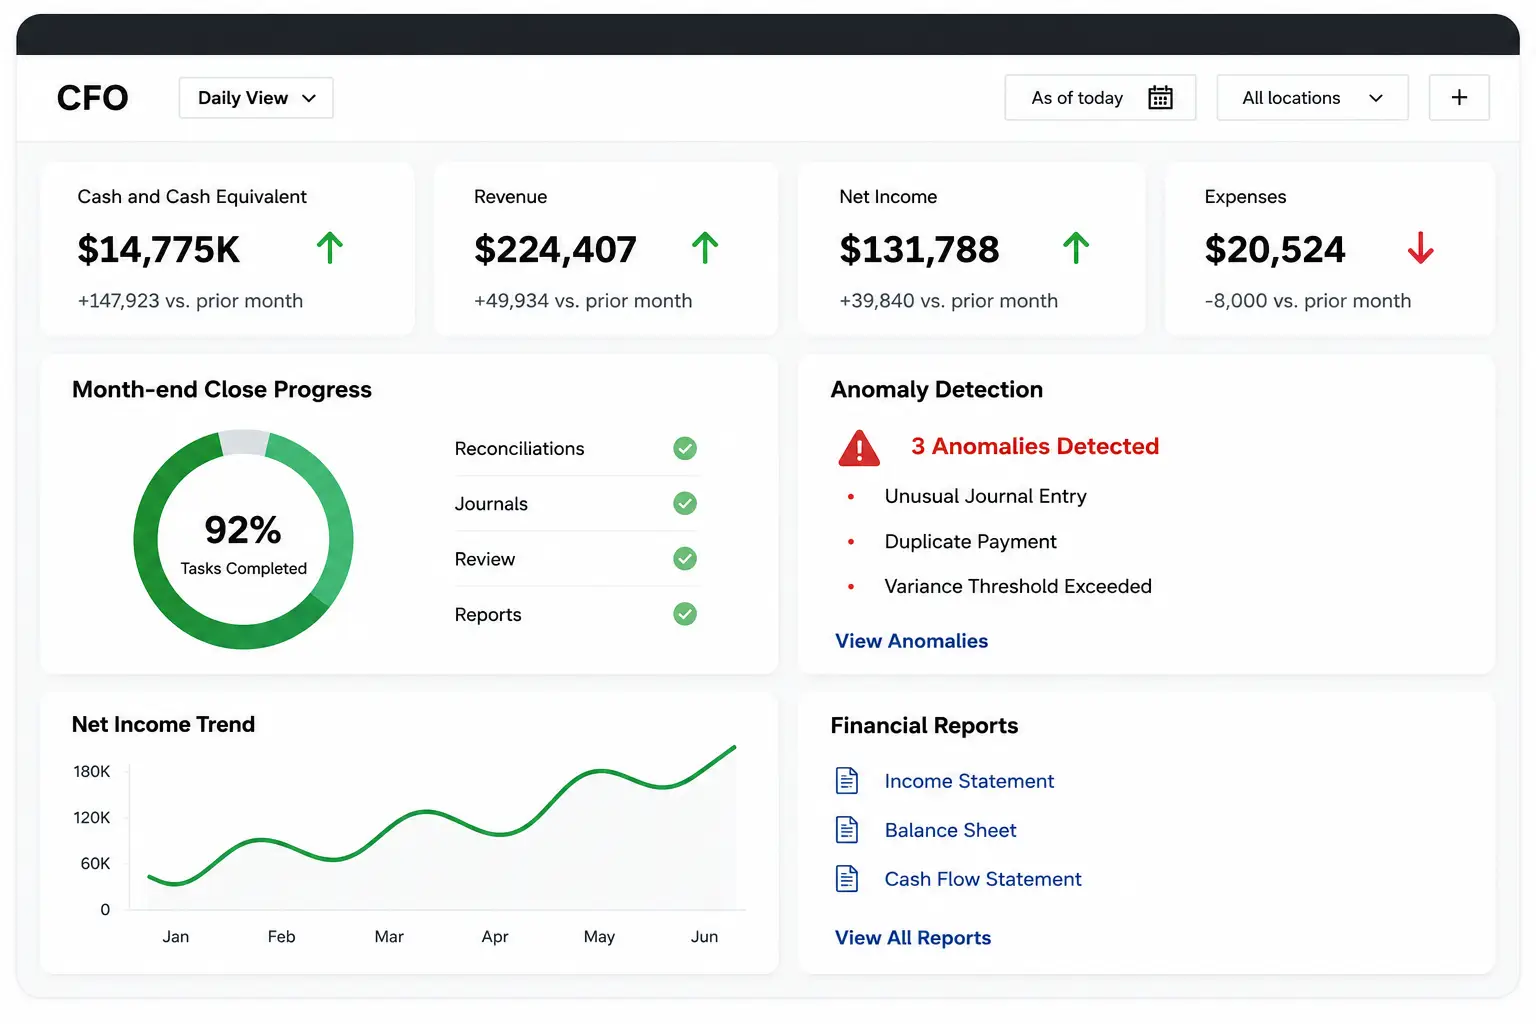The width and height of the screenshot is (1536, 1024).
Task: Click the $20,524 expenses value
Action: (1275, 249)
